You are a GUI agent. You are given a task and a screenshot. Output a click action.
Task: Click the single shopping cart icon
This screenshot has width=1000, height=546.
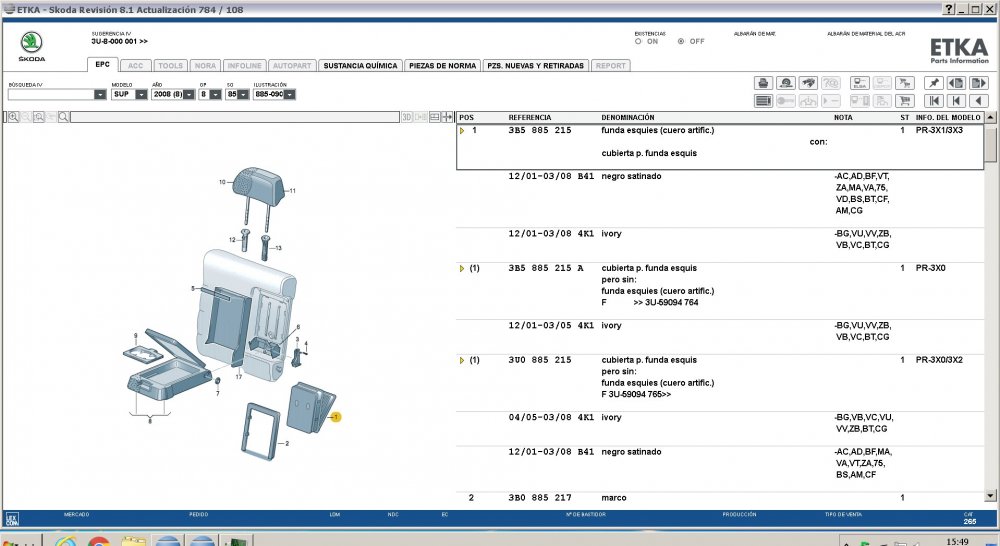tap(904, 101)
